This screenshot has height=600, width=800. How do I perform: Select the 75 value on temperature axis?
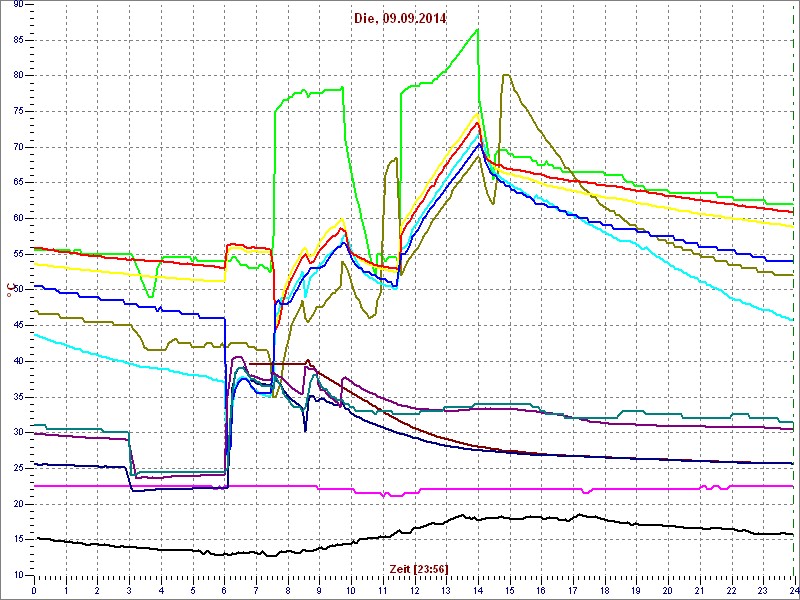point(18,111)
